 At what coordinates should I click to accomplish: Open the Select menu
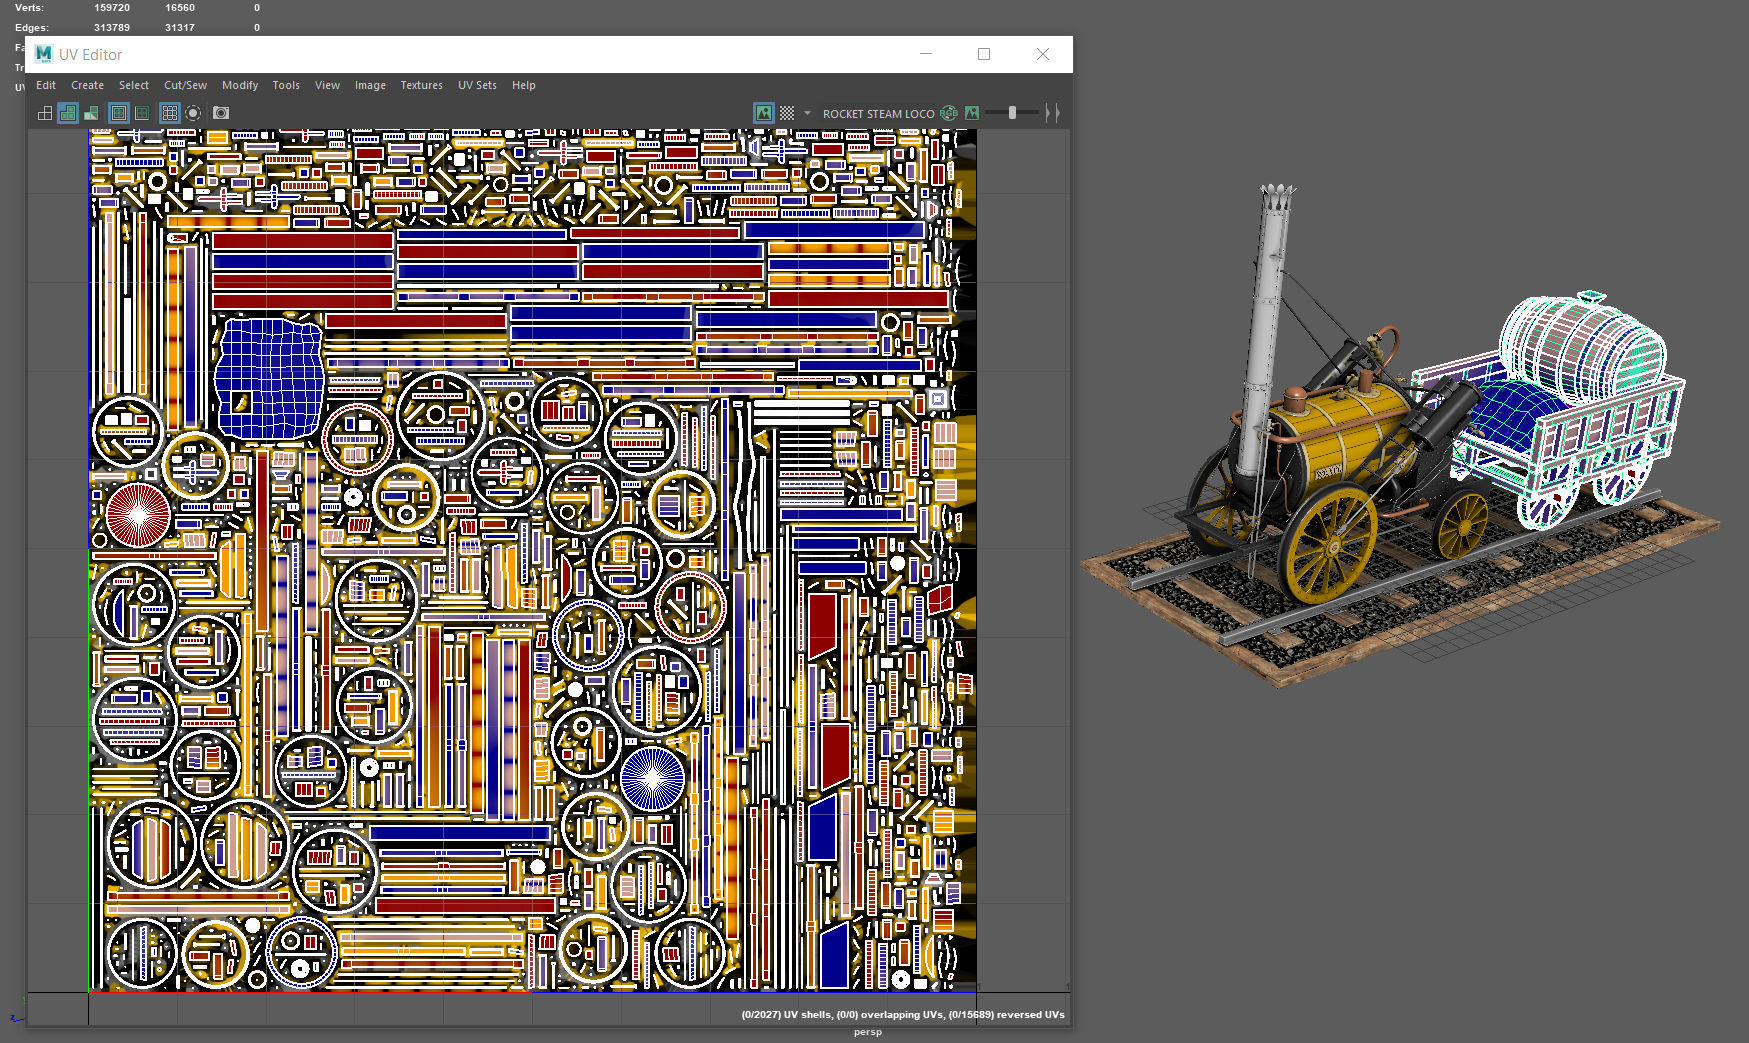pyautogui.click(x=134, y=85)
